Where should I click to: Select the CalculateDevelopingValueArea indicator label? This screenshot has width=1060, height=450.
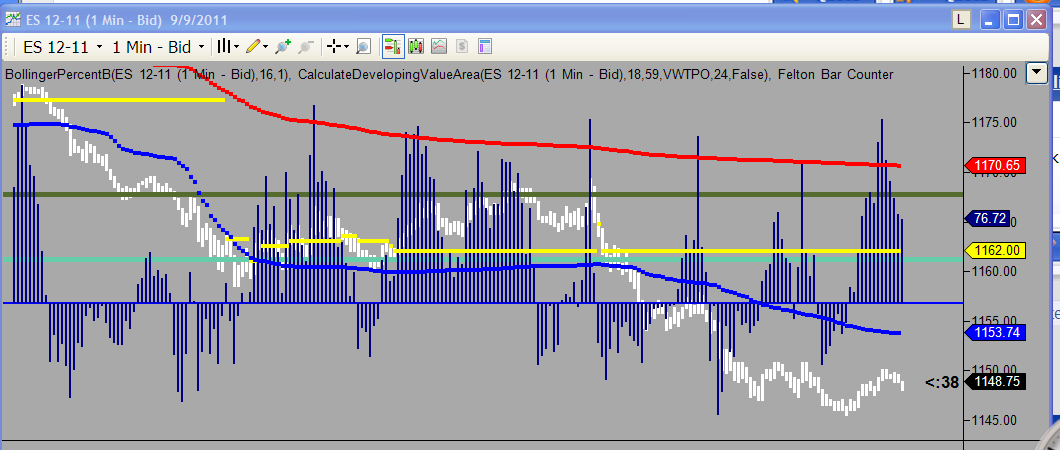click(x=535, y=74)
